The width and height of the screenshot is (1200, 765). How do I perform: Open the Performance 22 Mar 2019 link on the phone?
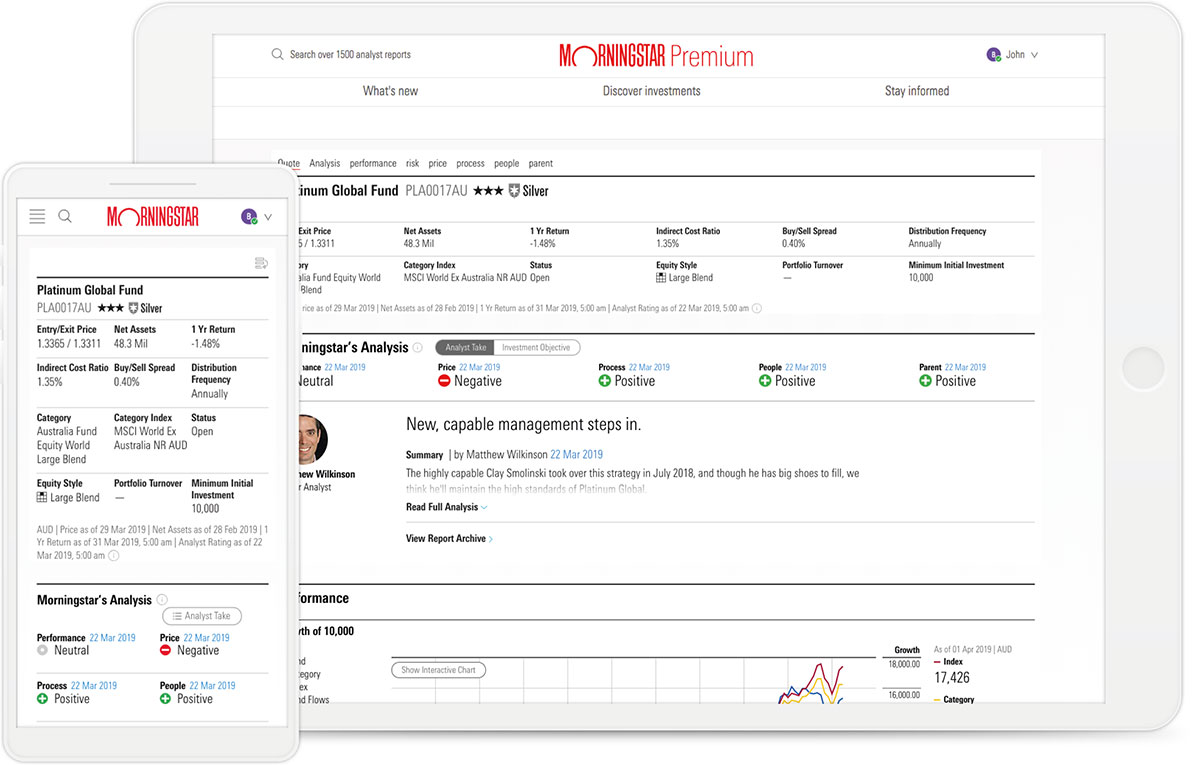(x=112, y=638)
